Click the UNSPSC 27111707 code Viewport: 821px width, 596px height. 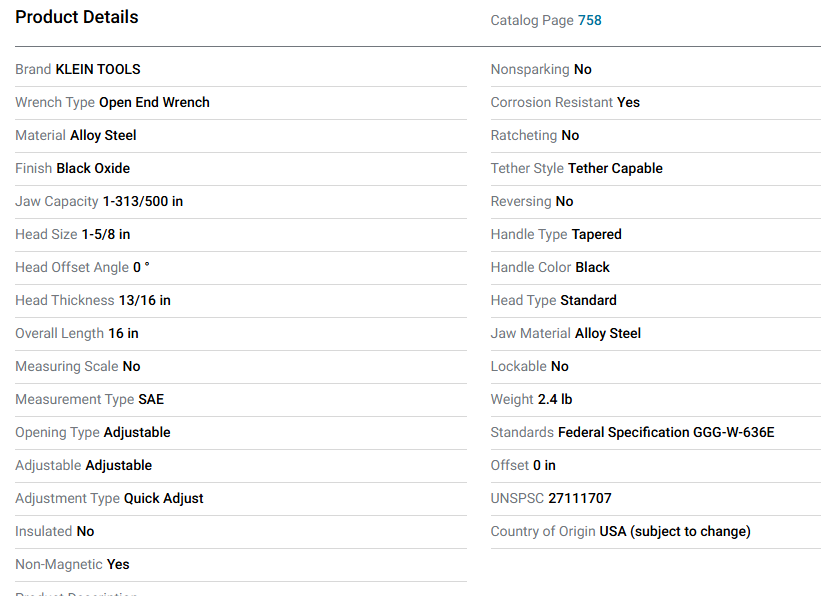(580, 498)
